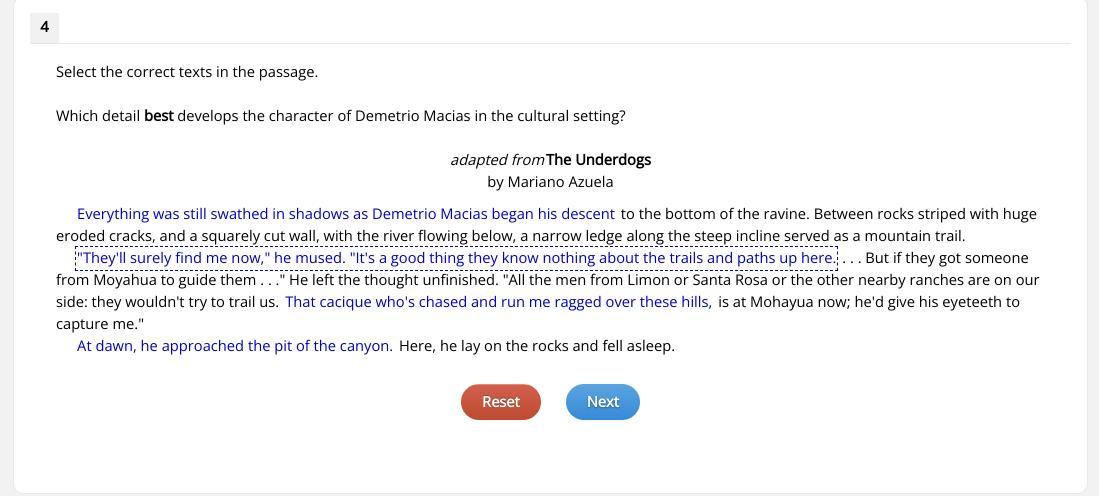
Task: Click 'Here, he lay on the rocks' sentence
Action: 537,346
